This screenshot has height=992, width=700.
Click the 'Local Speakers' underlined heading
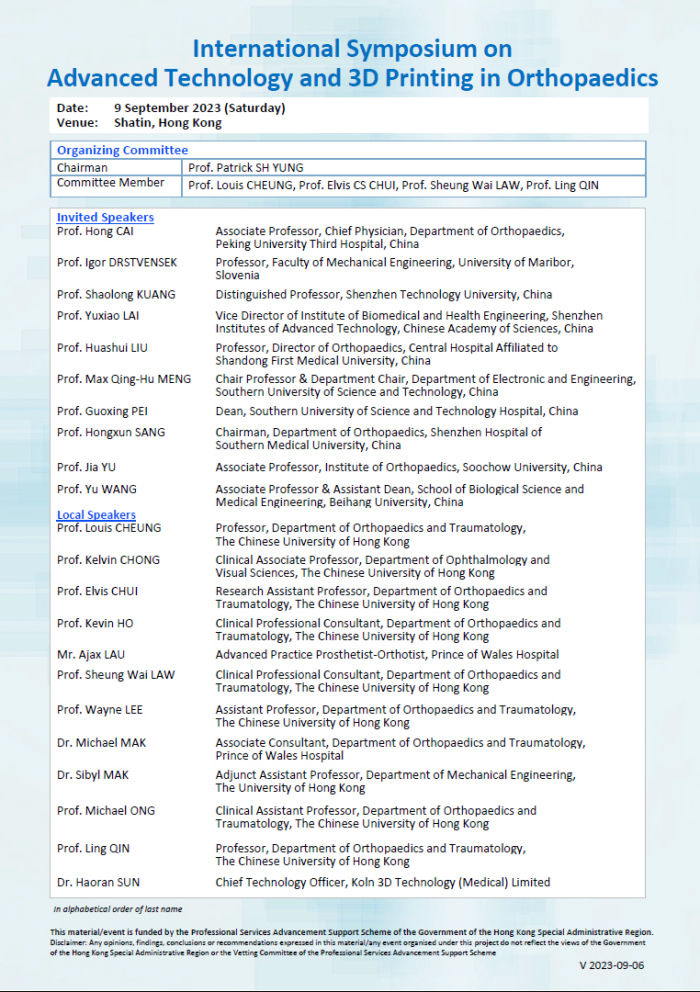(96, 515)
